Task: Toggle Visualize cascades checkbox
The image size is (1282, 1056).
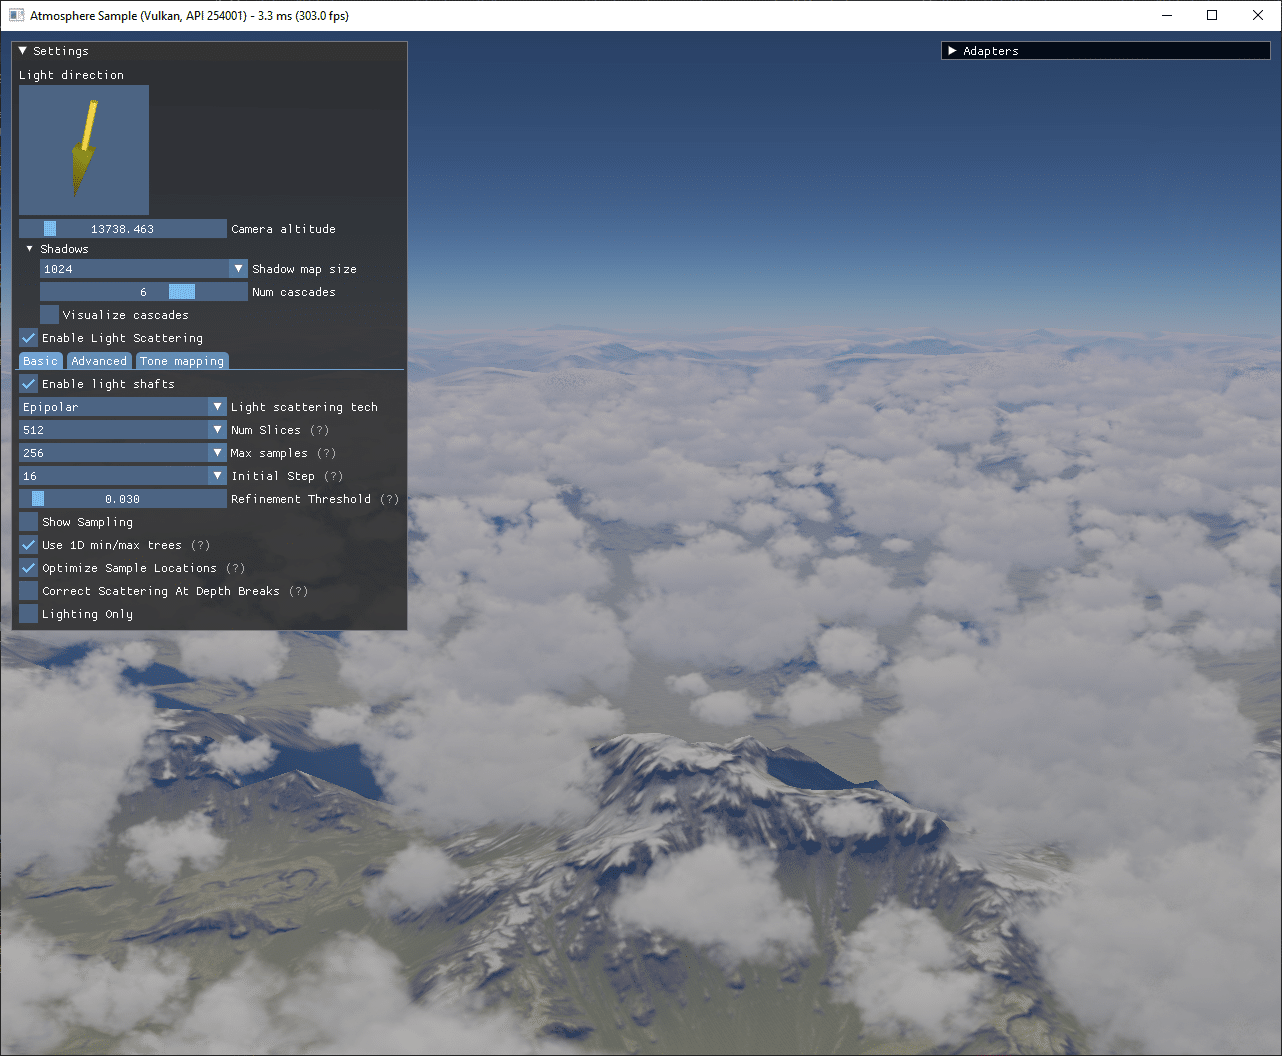Action: 50,315
